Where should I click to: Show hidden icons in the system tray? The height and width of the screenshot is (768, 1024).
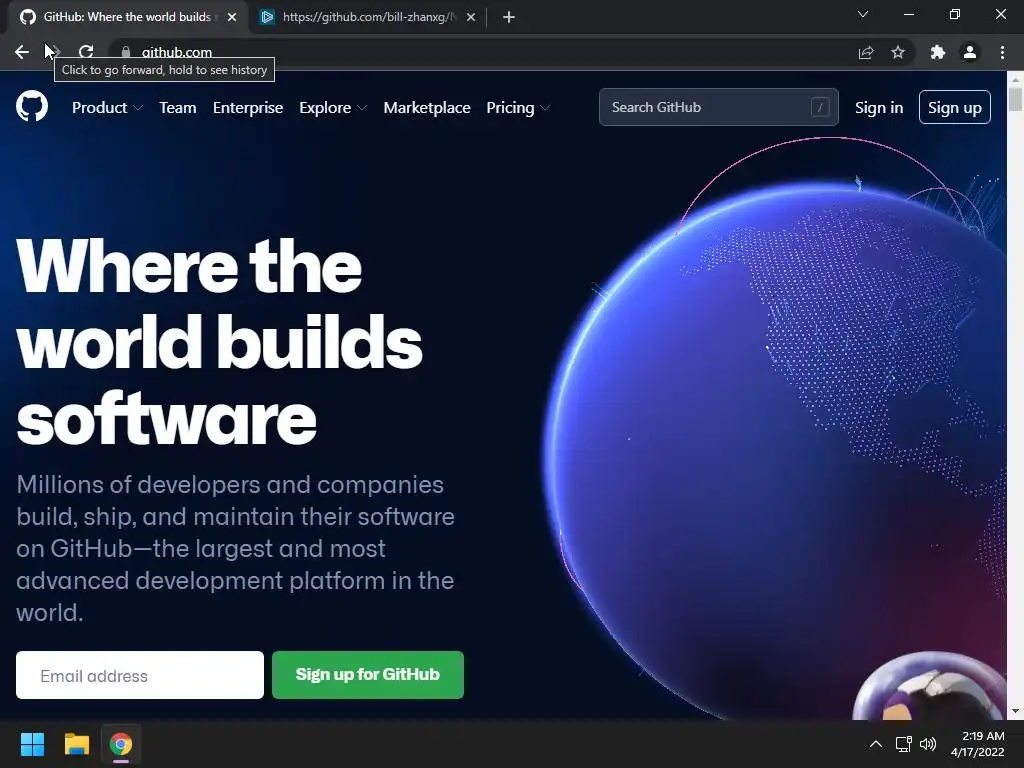pos(876,744)
